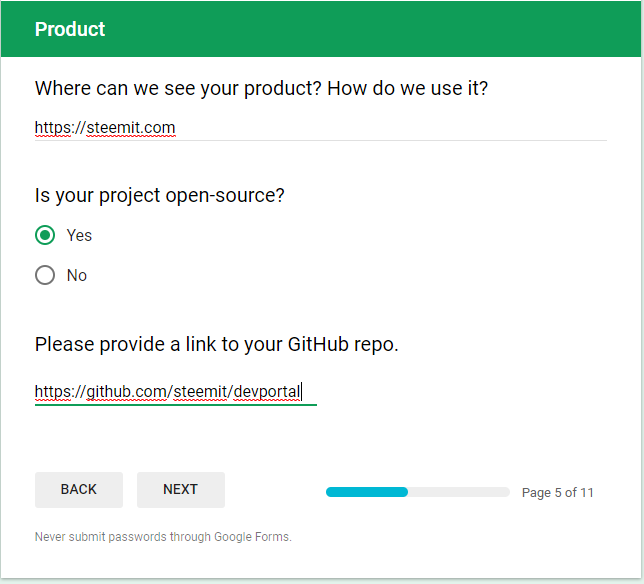
Task: Click the gray unfilled part of progress bar
Action: coord(459,492)
